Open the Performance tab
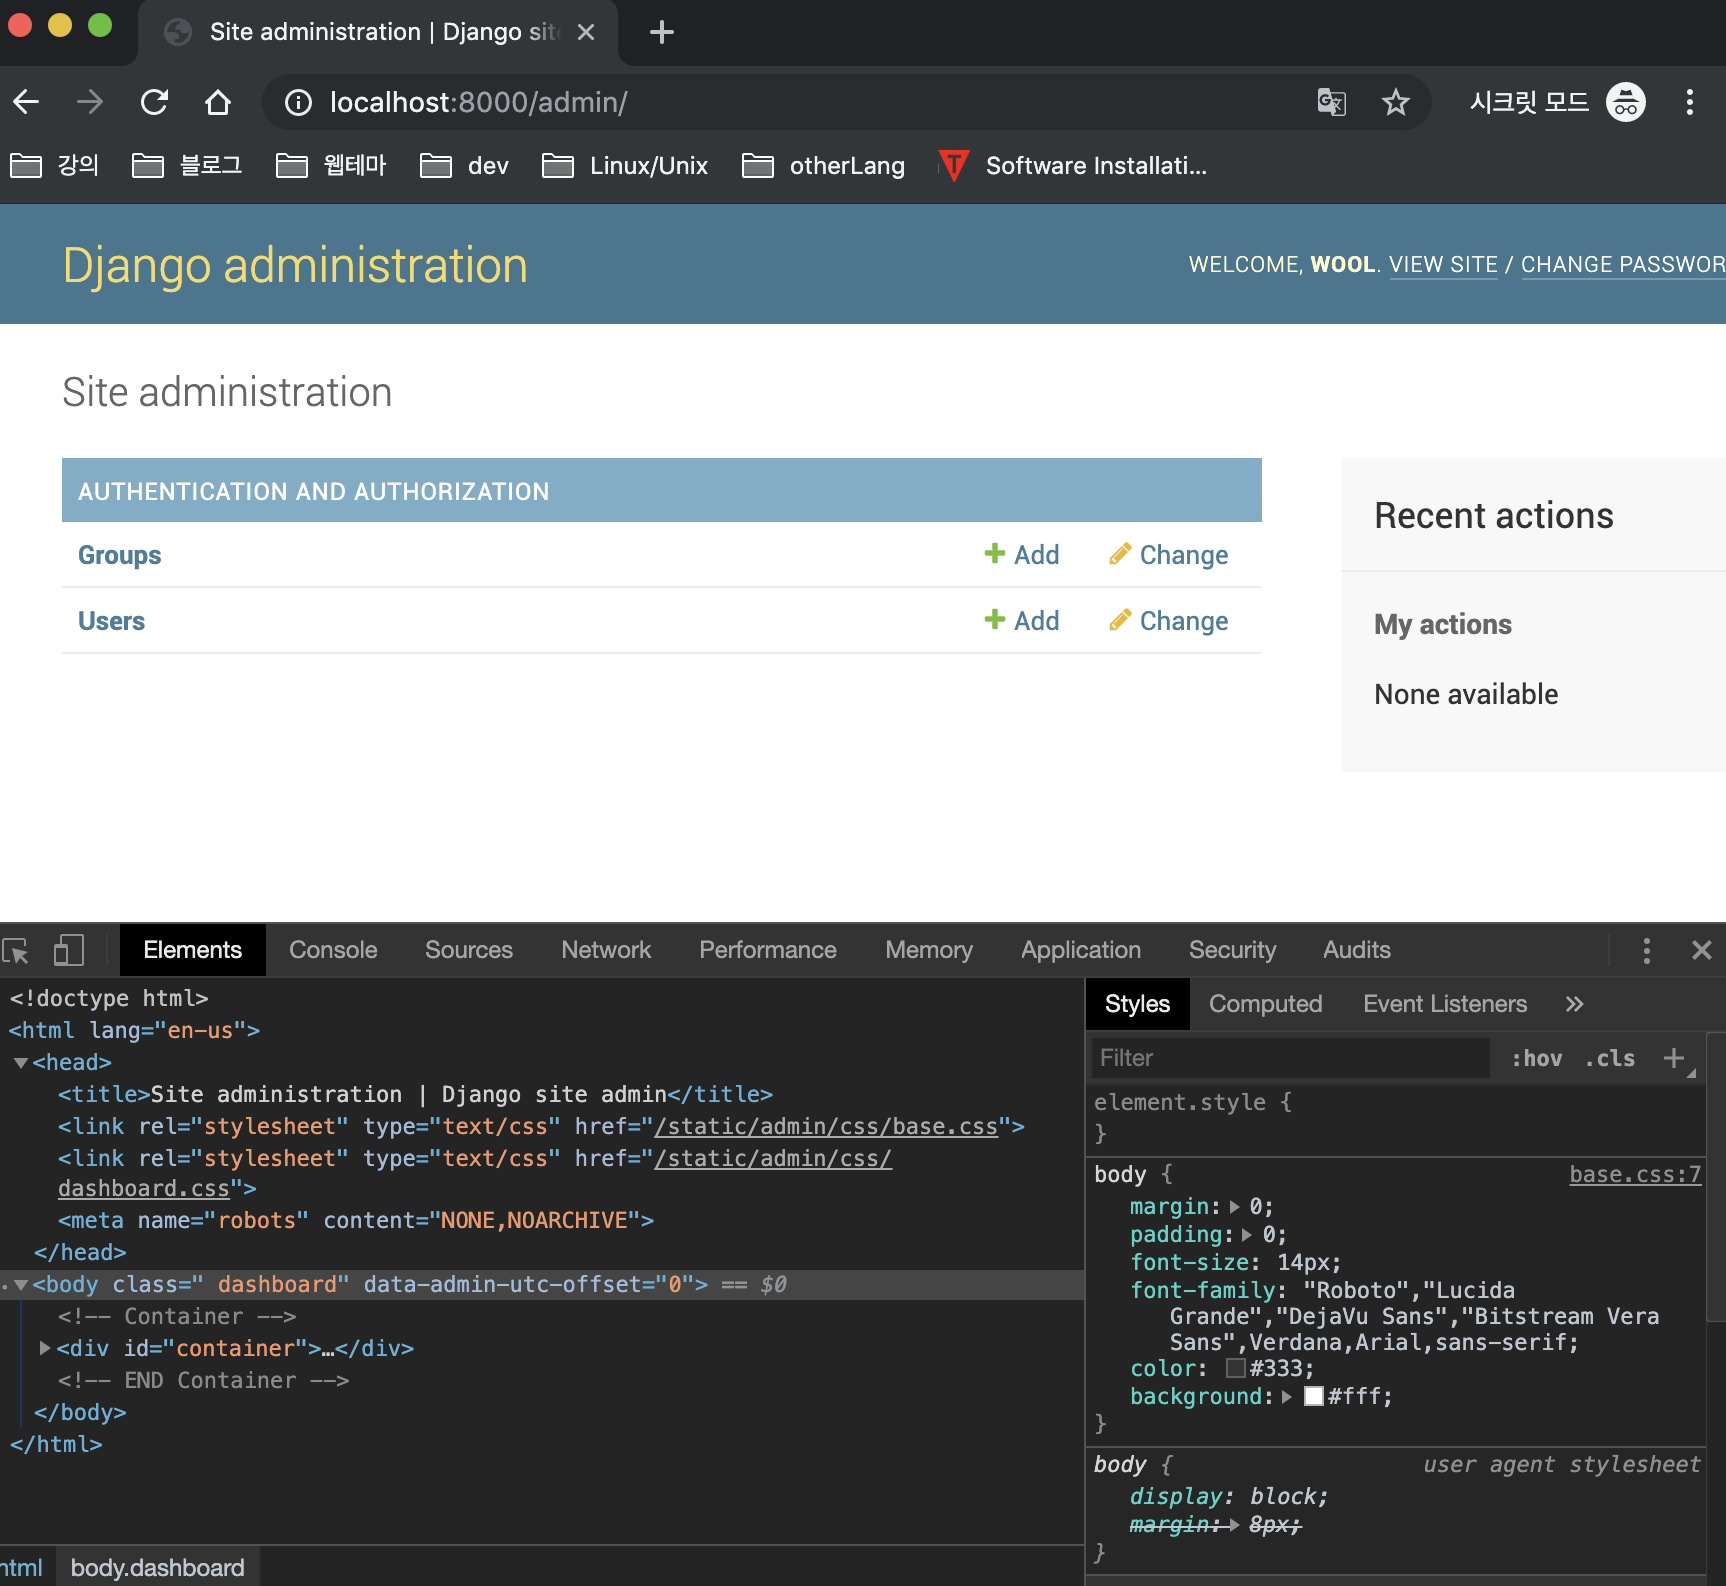Screen dimensions: 1726x1586 768,950
